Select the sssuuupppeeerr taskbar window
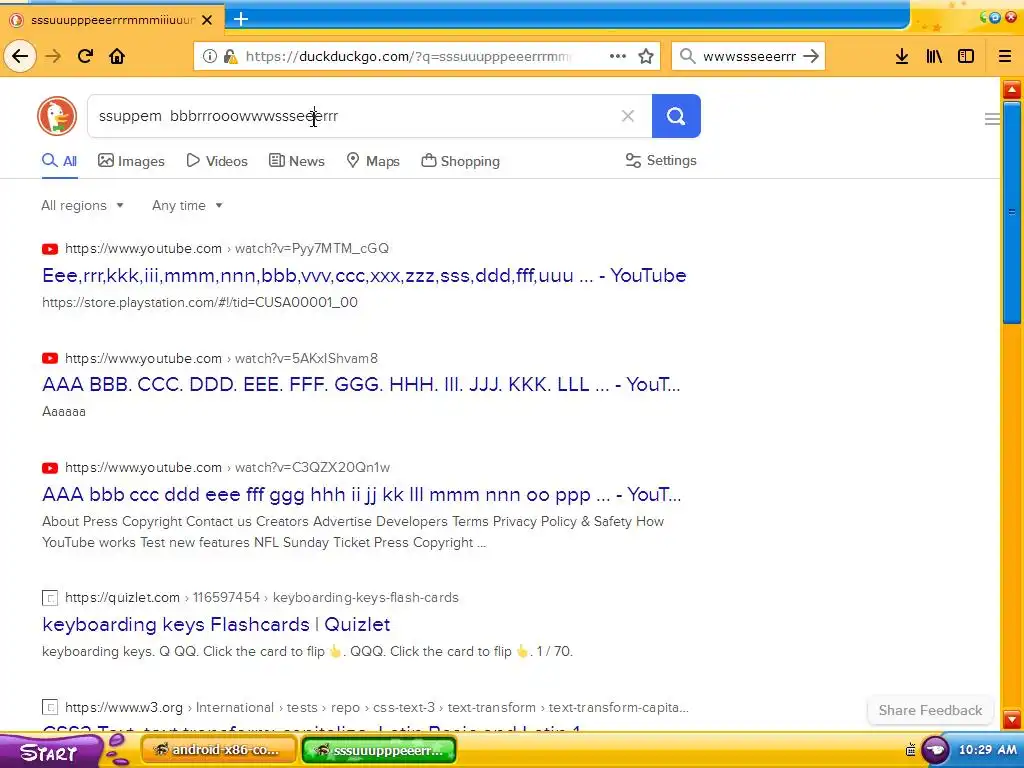Viewport: 1024px width, 768px height. pos(379,750)
